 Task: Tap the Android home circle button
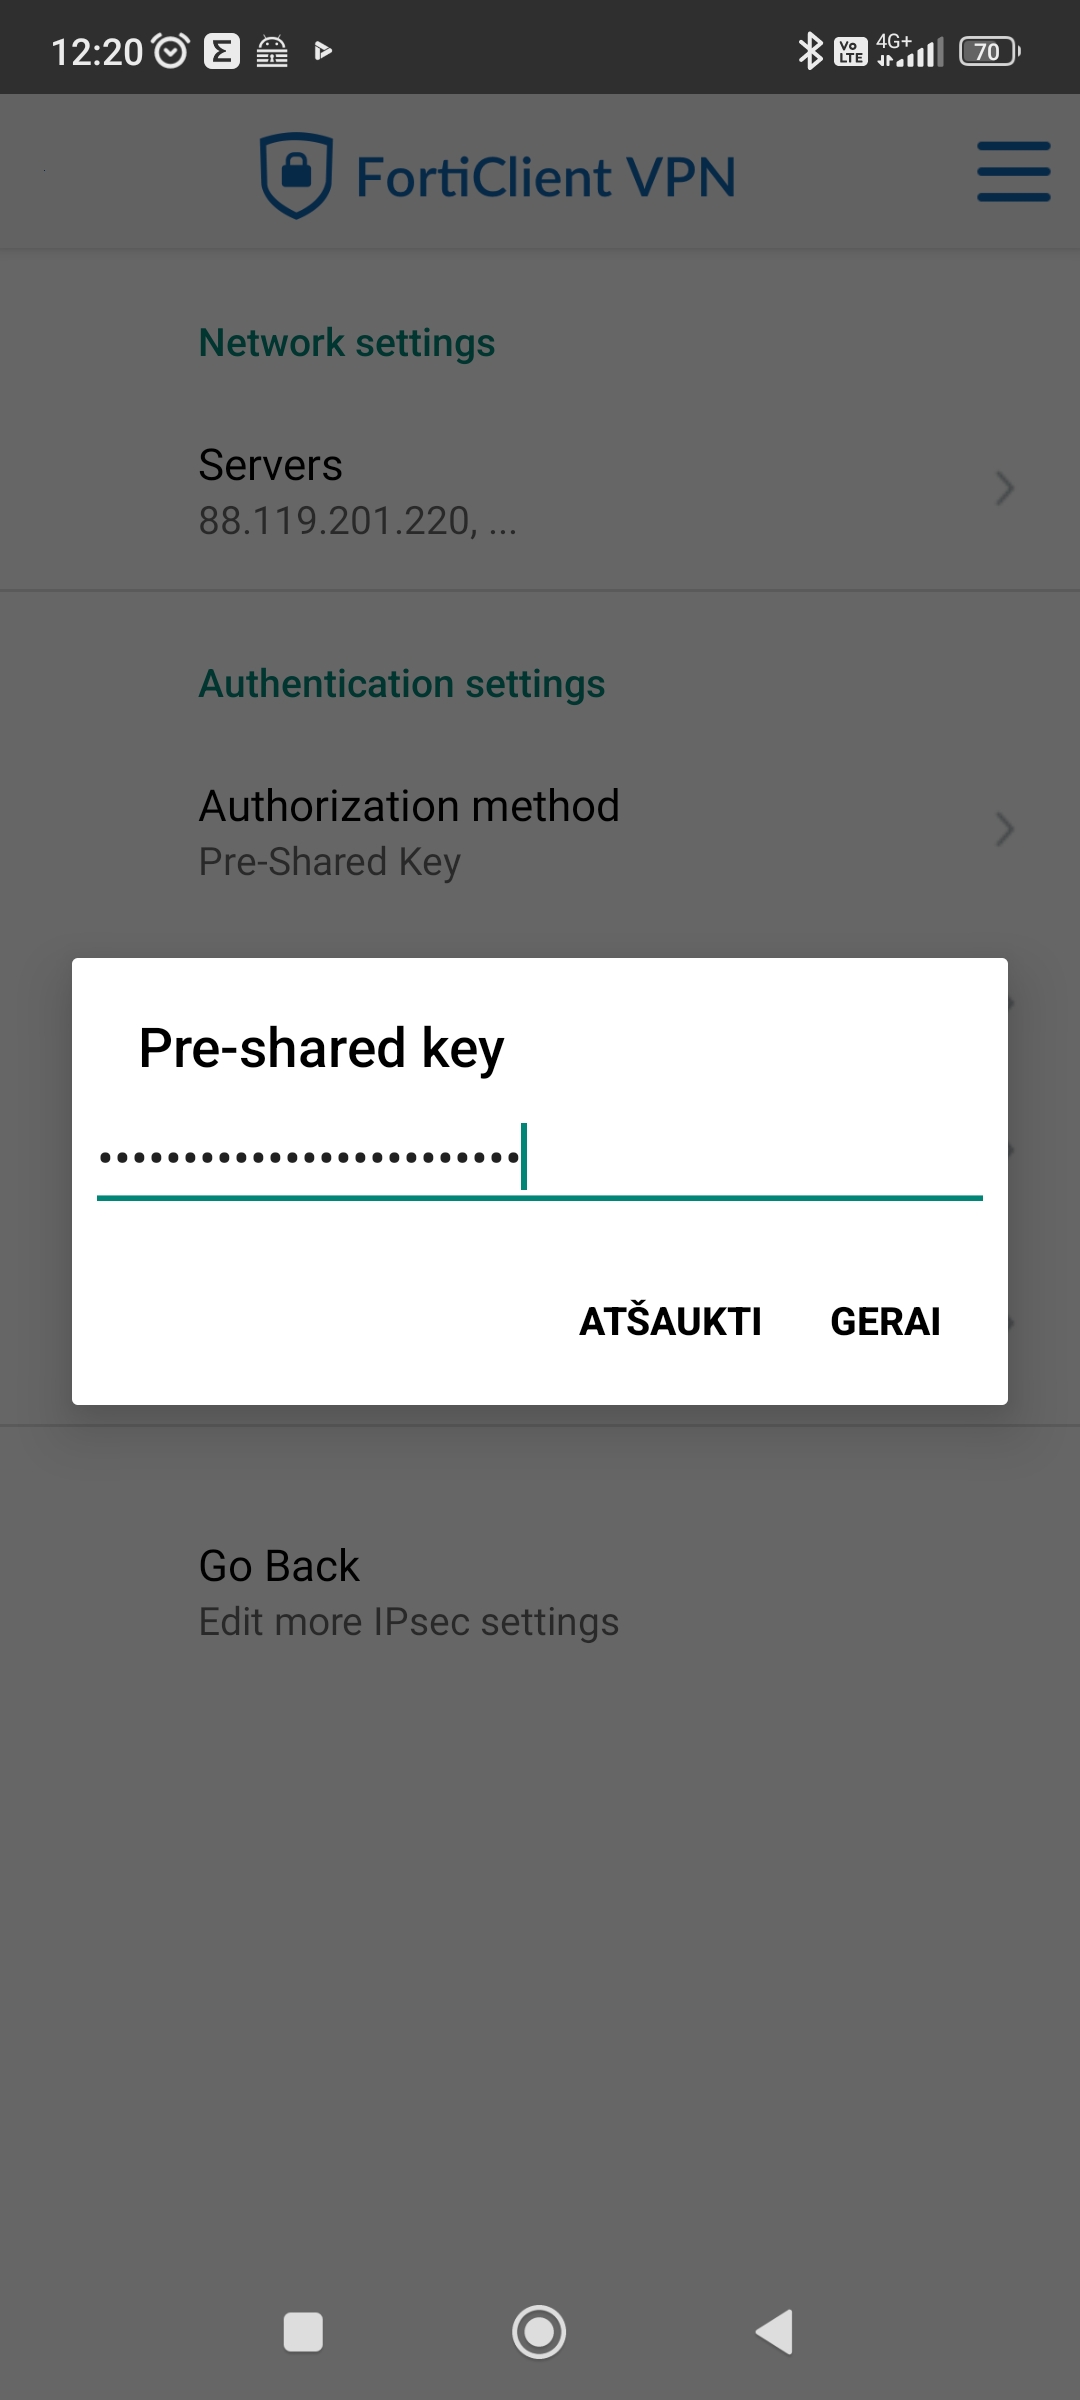click(539, 2332)
